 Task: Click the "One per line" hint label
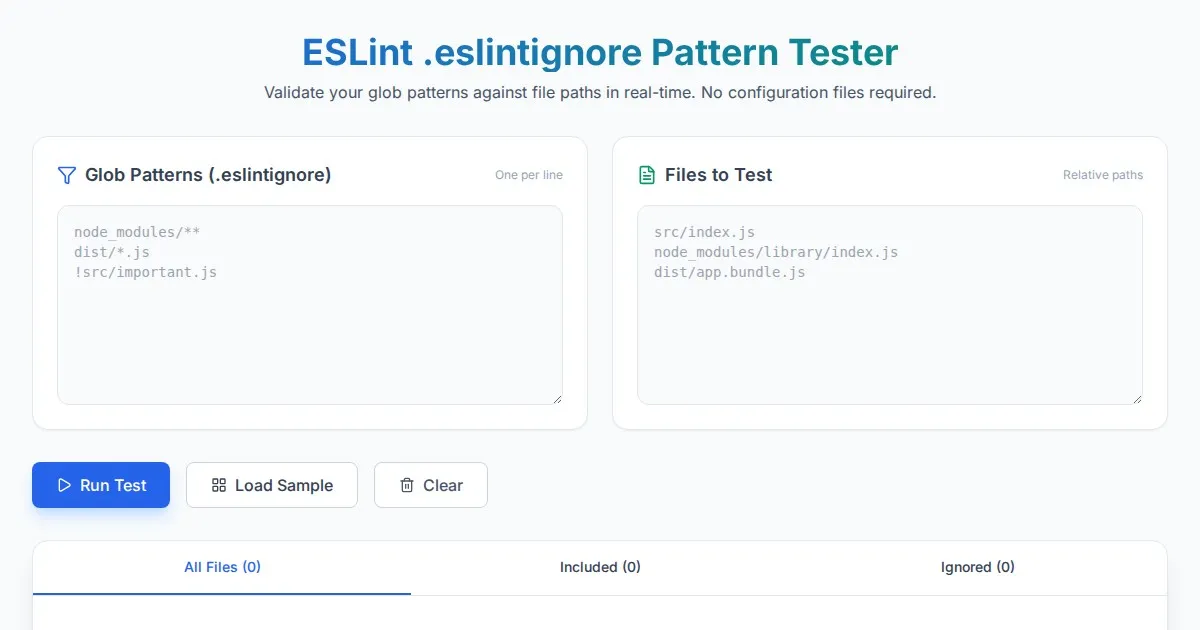(x=529, y=175)
